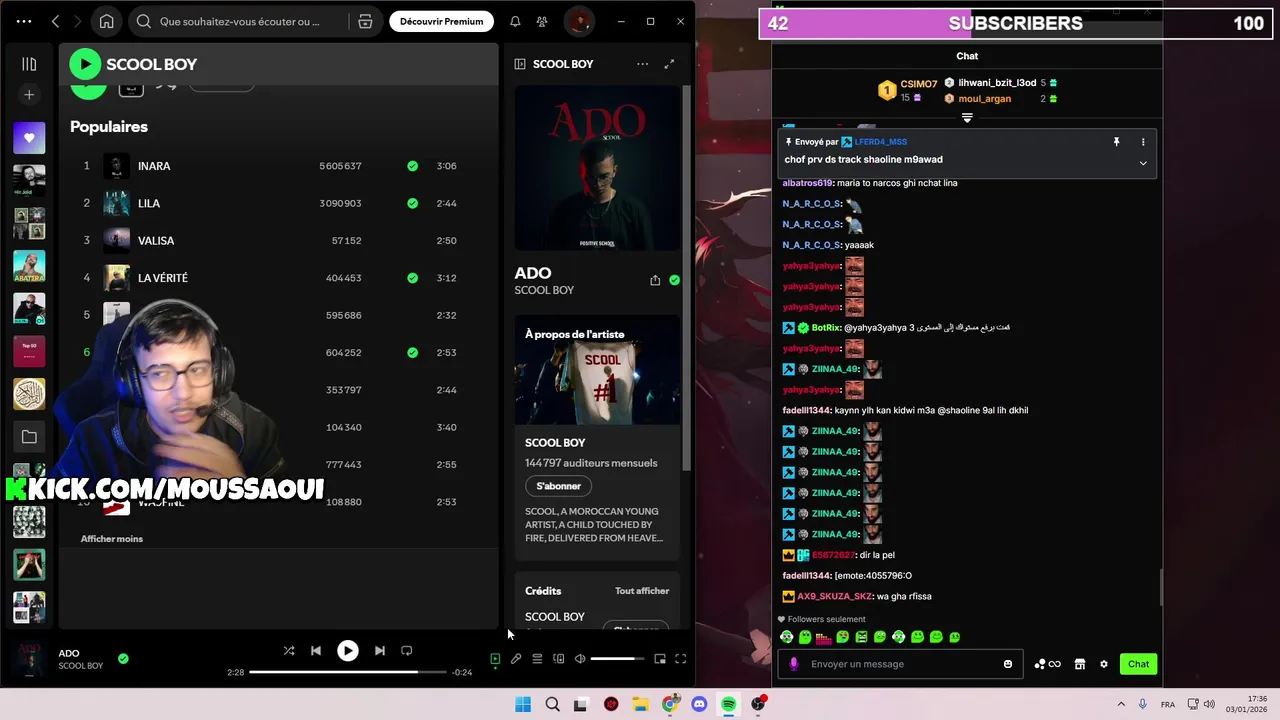Expand now playing view fullscreen
Screen dimensions: 1280x720
(669, 64)
